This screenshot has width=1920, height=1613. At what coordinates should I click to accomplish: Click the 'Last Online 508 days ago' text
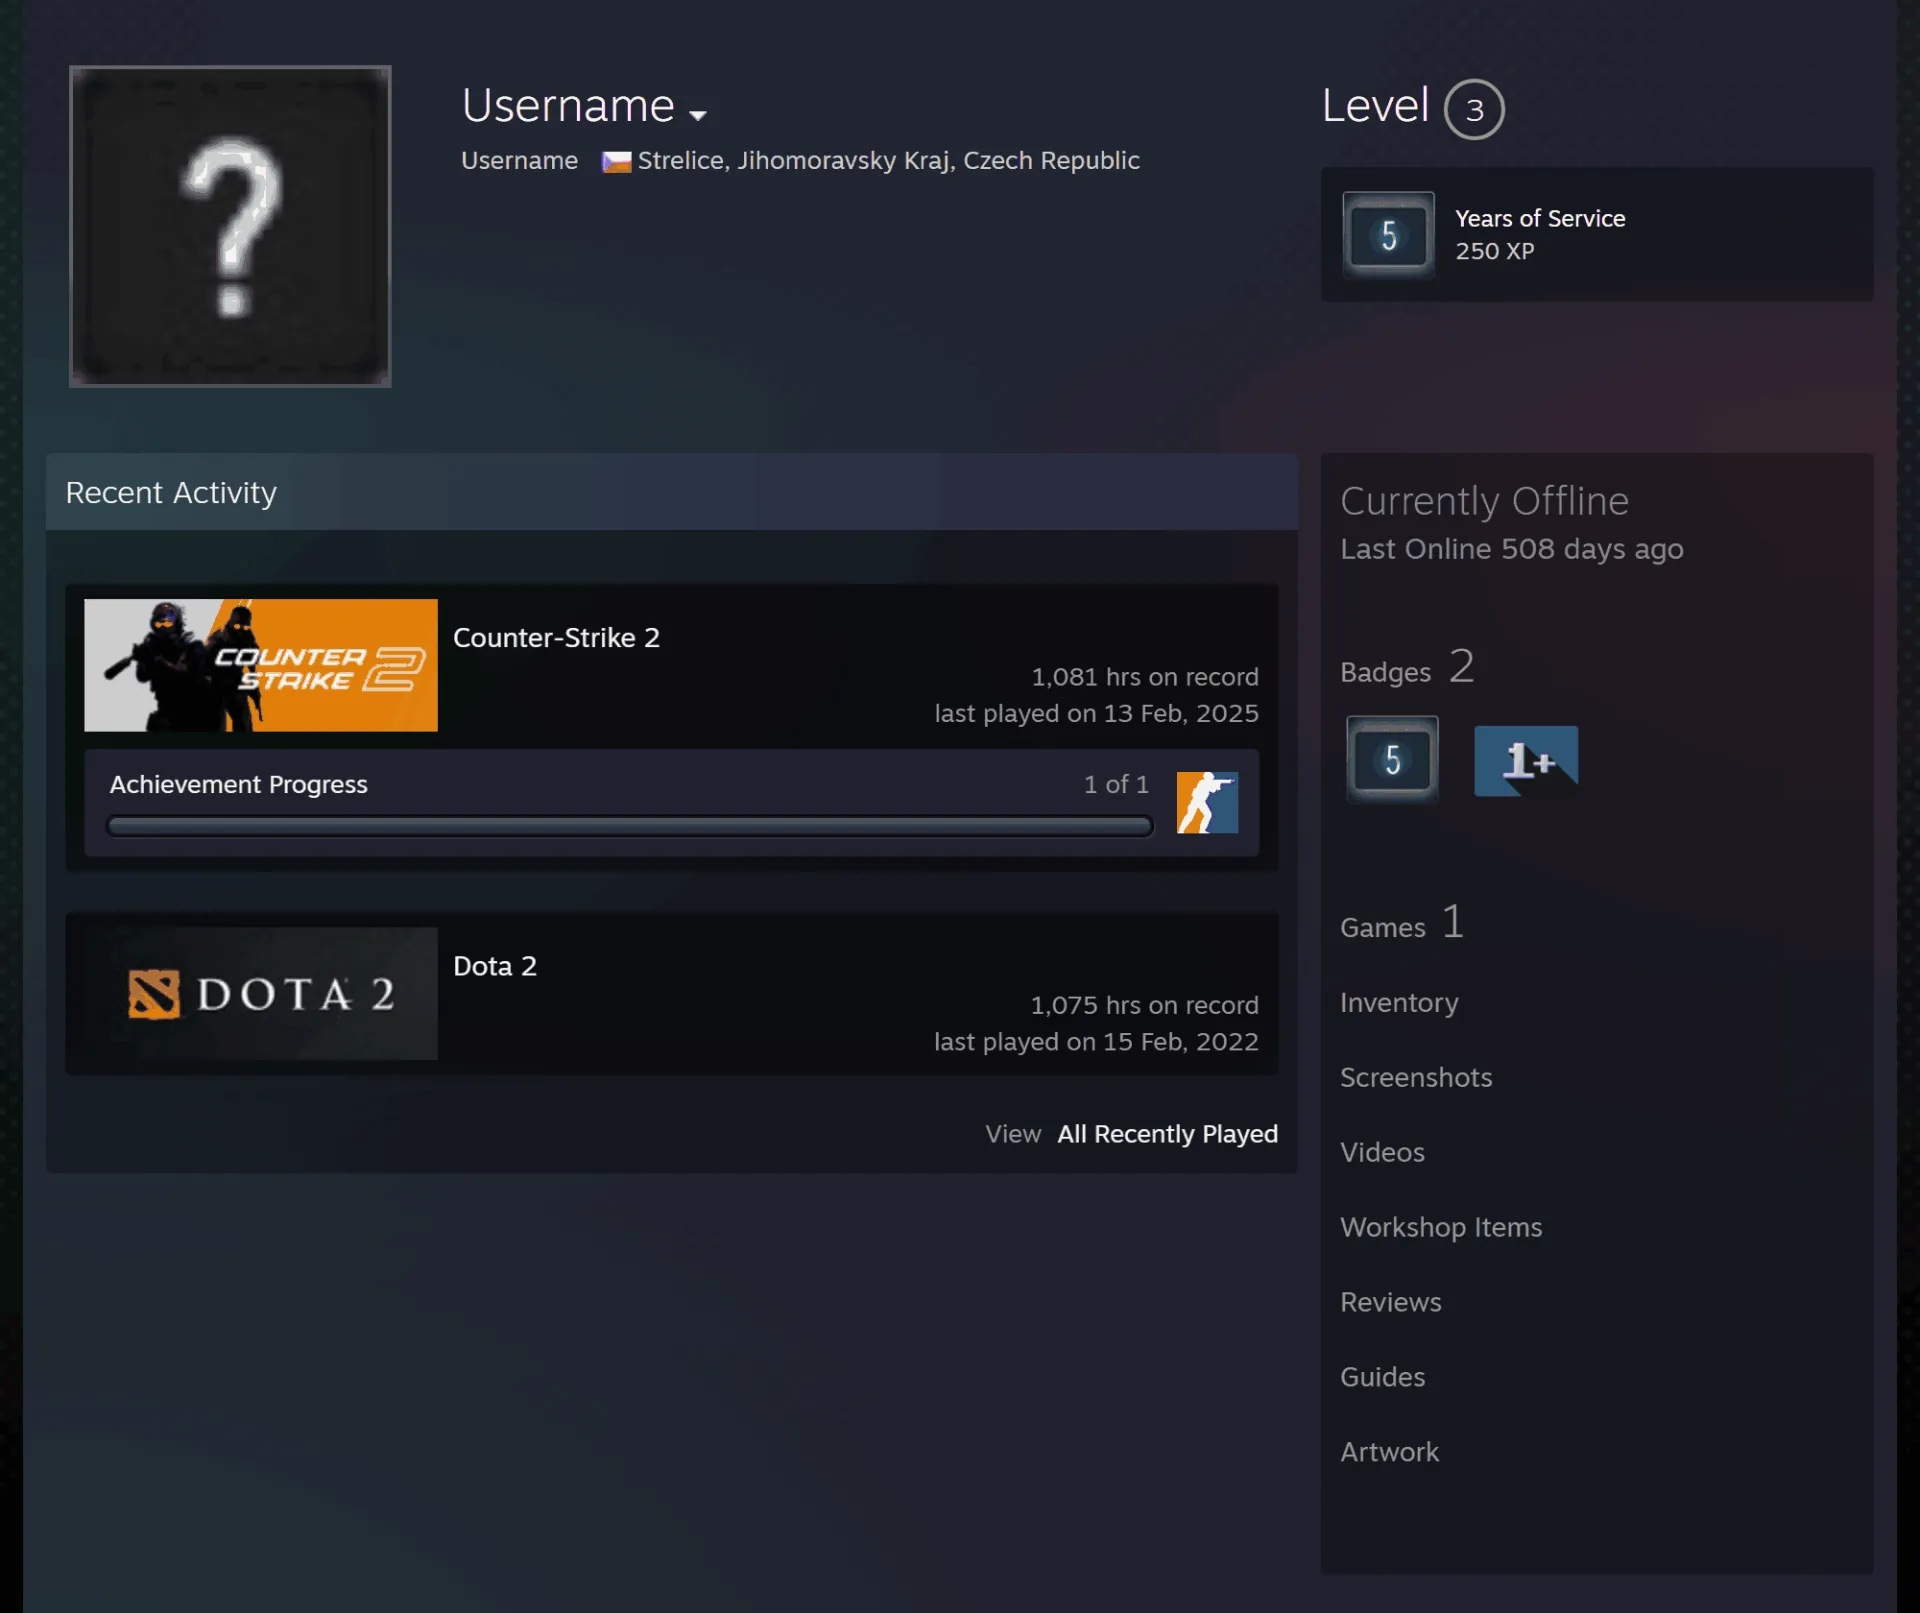(x=1511, y=549)
